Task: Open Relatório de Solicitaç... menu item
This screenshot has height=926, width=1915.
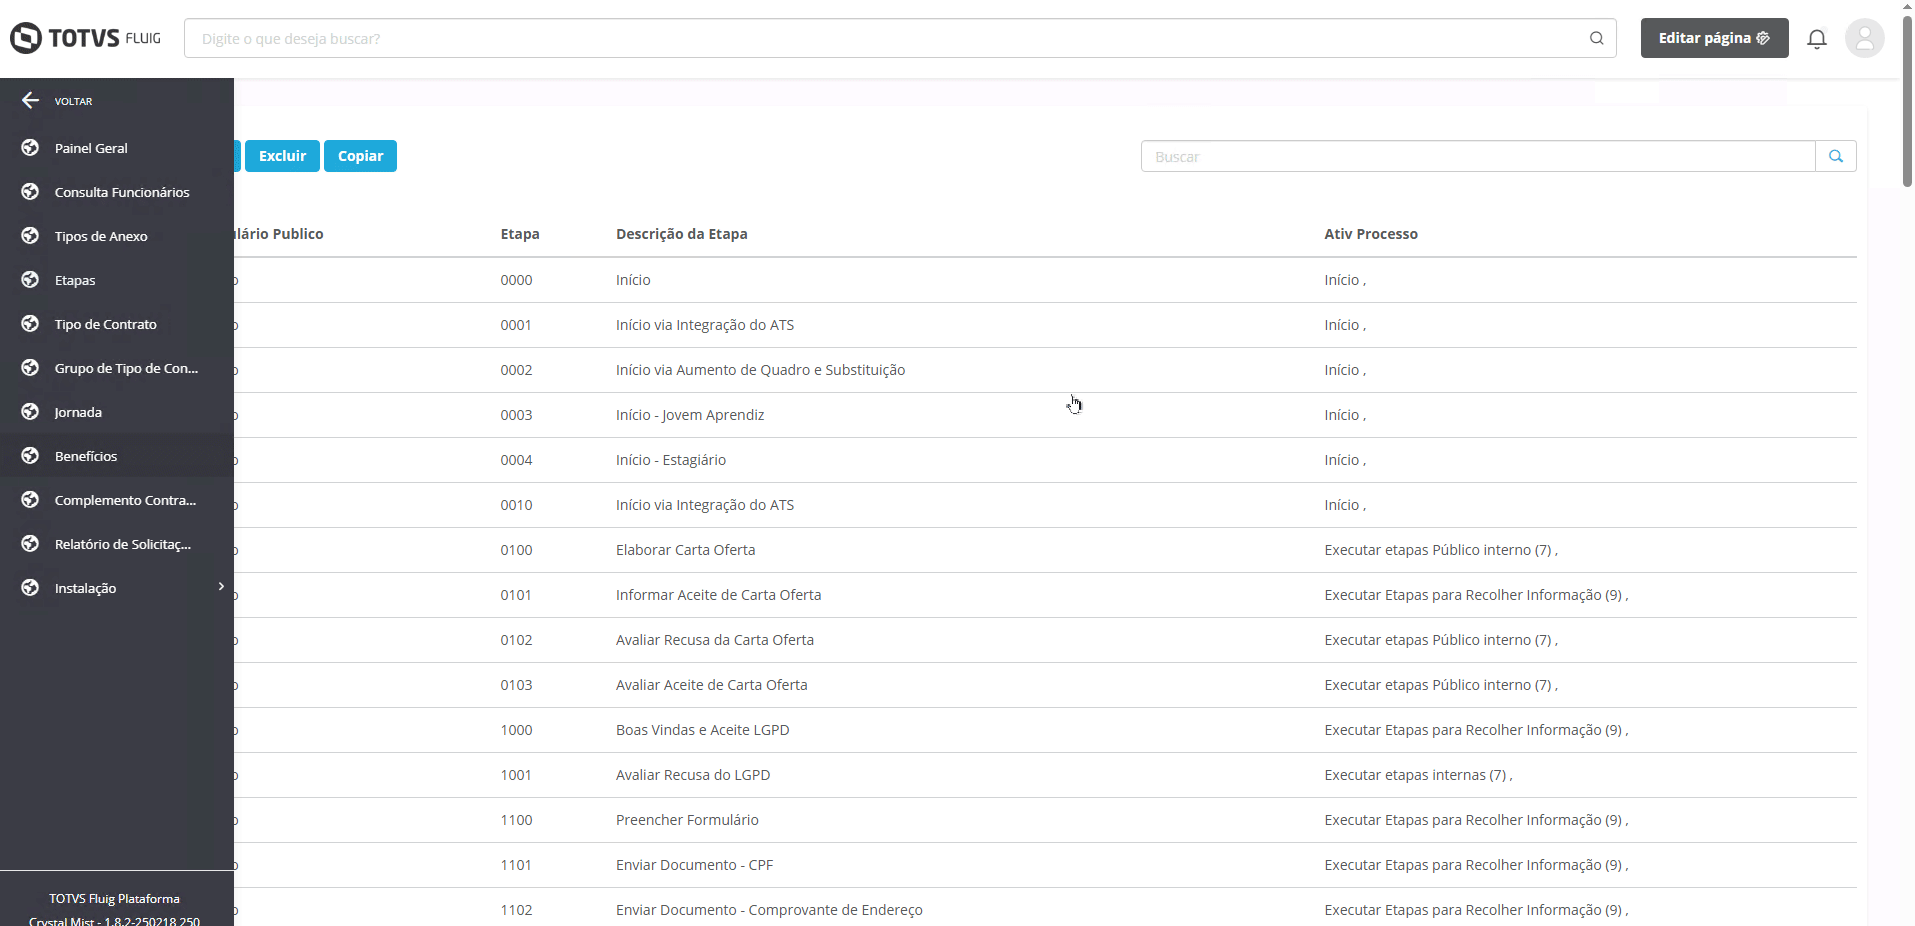Action: (x=117, y=544)
